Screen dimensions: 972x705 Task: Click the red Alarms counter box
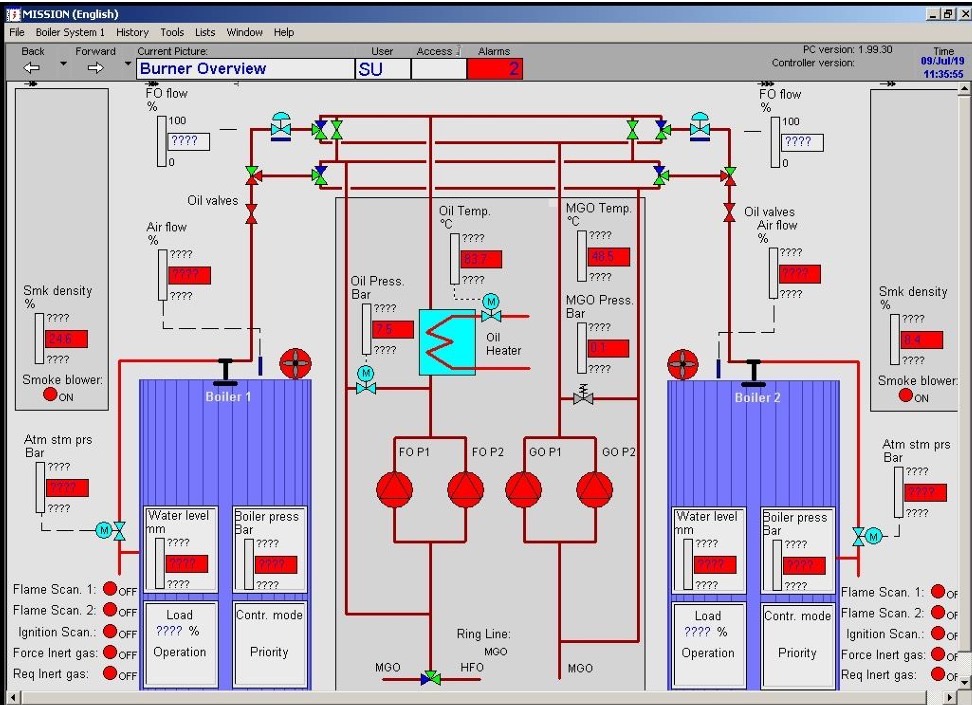(x=495, y=69)
